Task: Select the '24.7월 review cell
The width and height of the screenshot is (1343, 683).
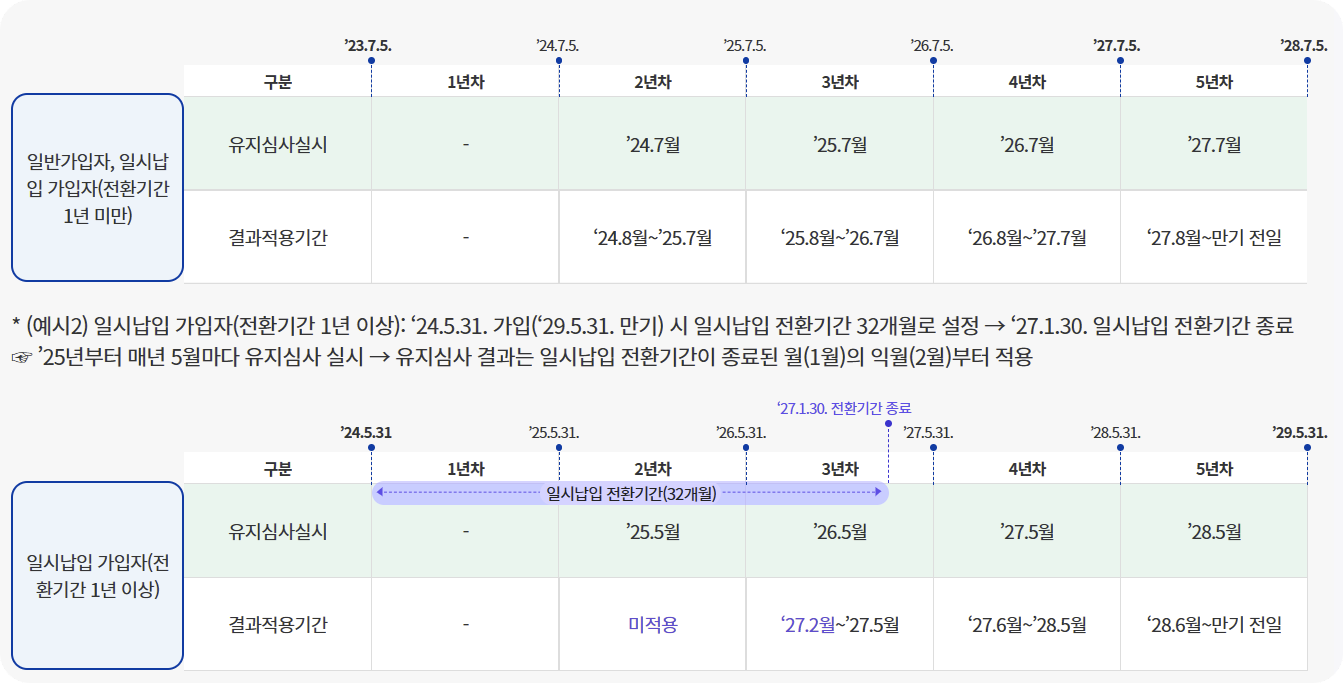Action: 652,144
